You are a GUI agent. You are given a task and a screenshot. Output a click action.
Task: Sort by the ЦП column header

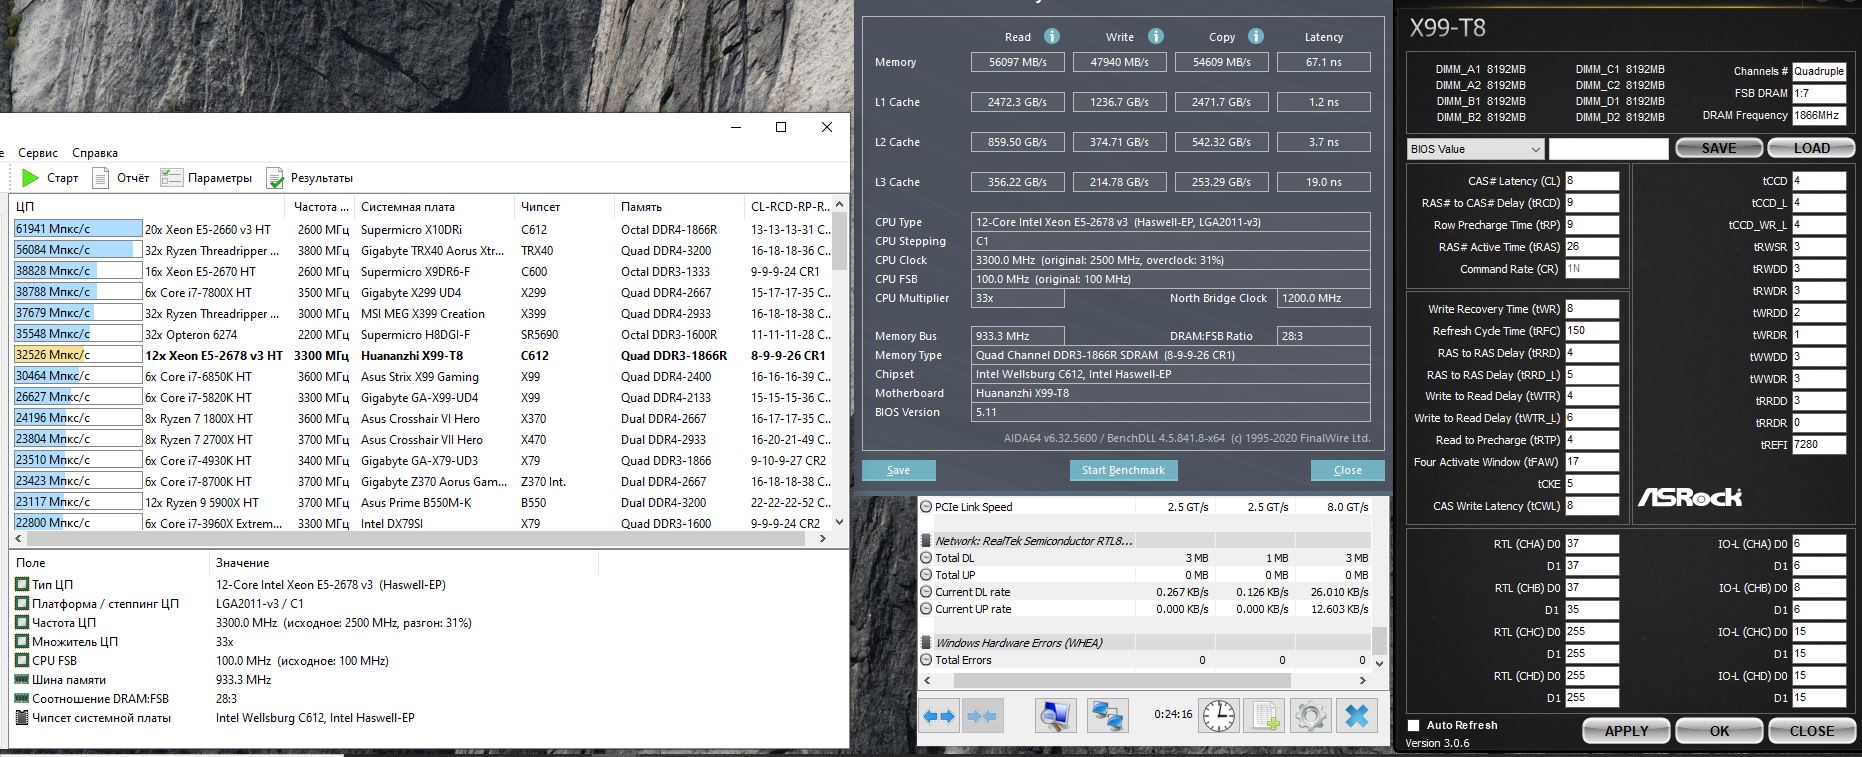tap(148, 207)
